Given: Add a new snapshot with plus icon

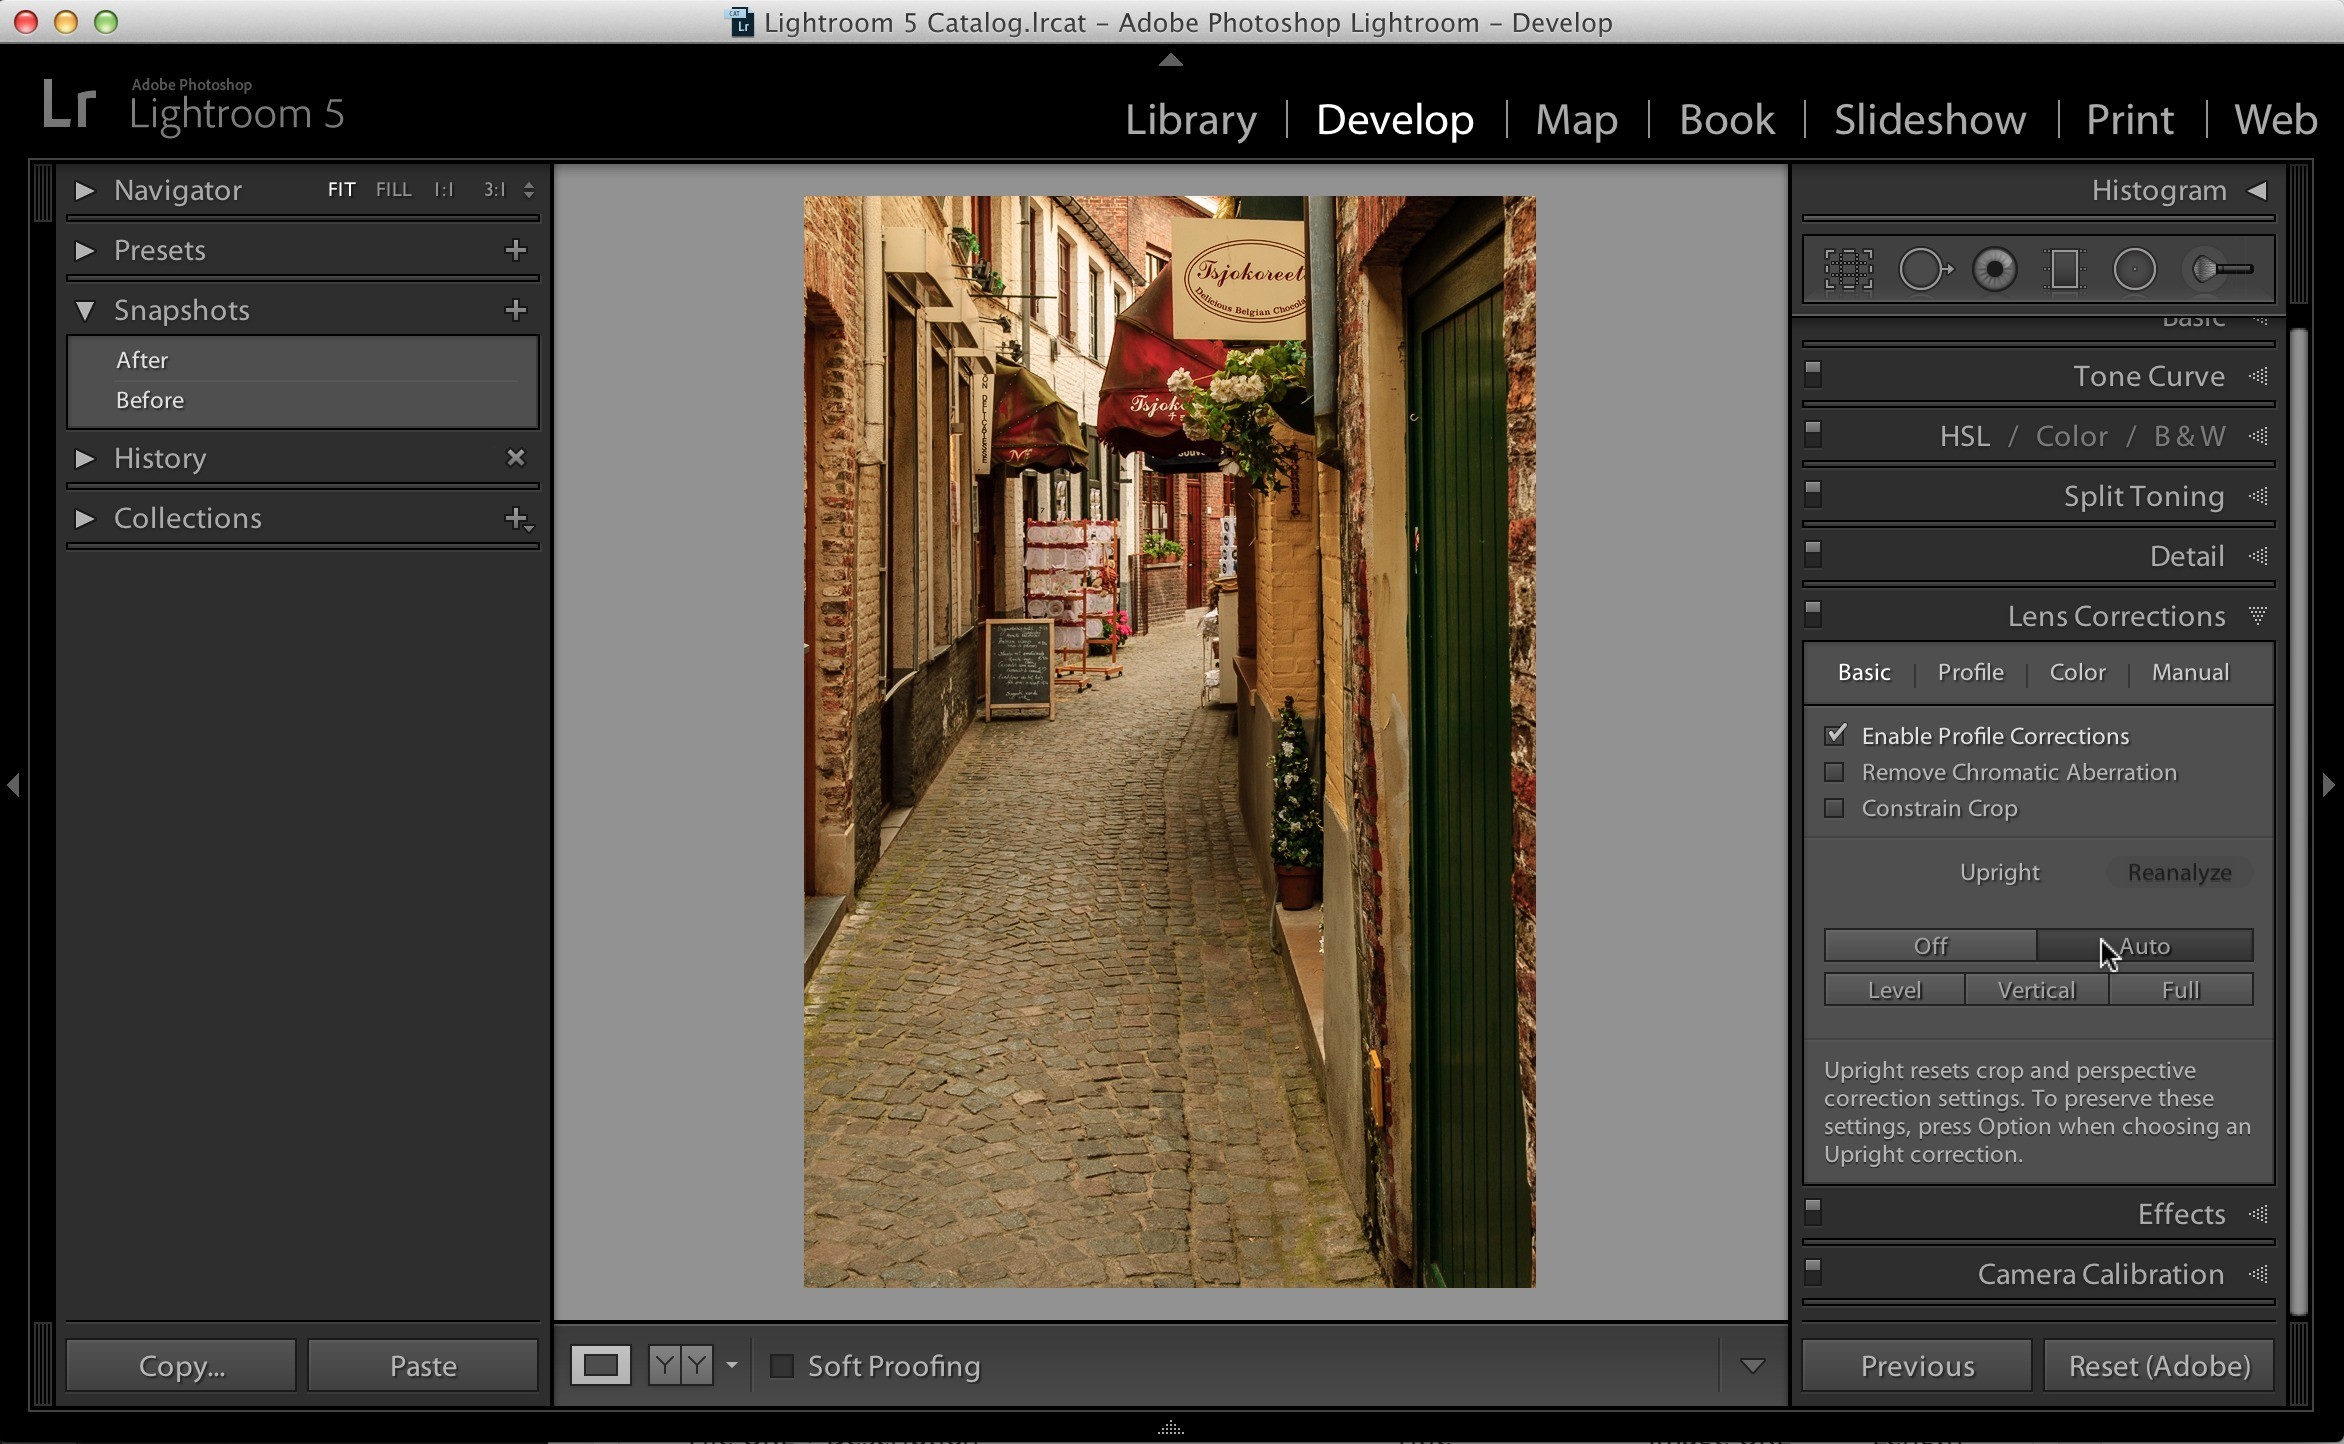Looking at the screenshot, I should click(x=516, y=310).
